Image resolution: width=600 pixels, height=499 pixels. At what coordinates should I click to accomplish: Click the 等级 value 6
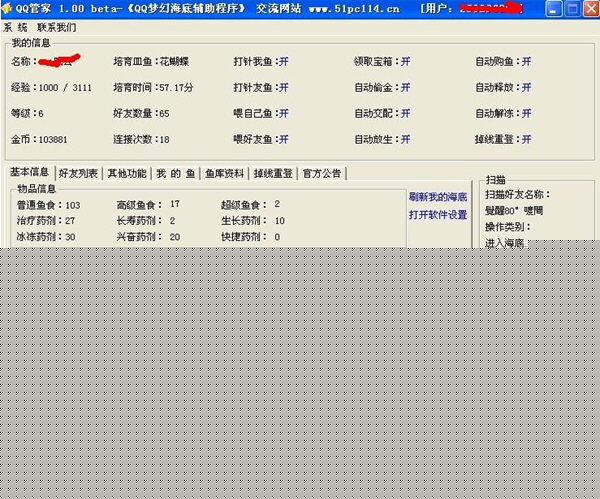41,114
